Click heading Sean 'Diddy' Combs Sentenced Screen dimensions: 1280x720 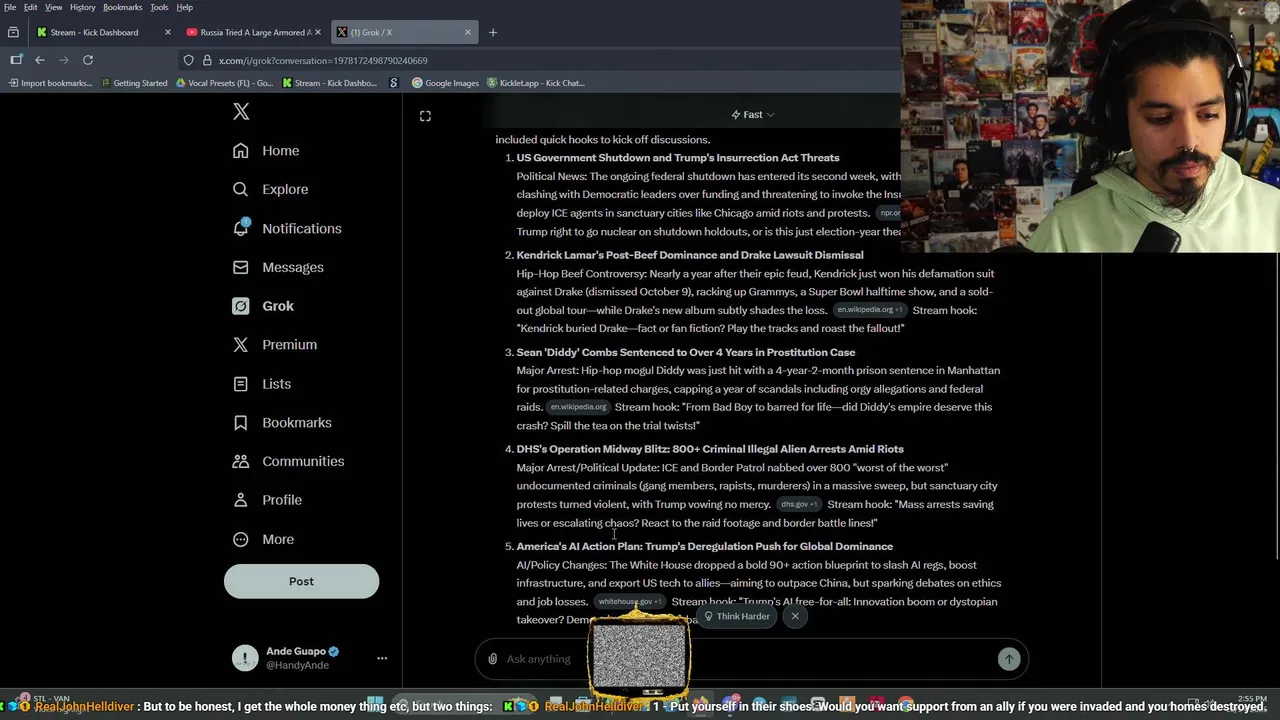pyautogui.click(x=686, y=352)
